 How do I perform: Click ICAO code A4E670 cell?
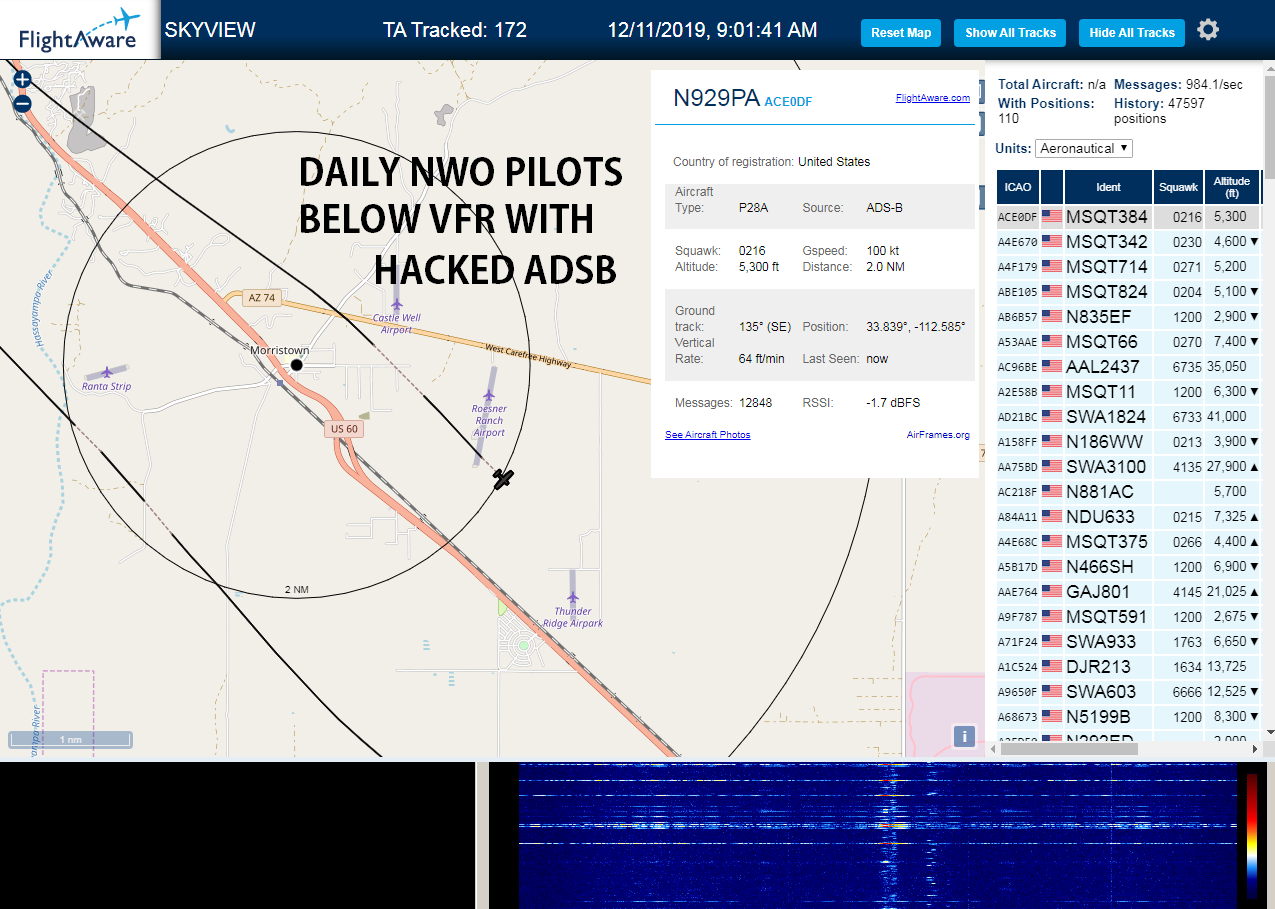click(1017, 241)
